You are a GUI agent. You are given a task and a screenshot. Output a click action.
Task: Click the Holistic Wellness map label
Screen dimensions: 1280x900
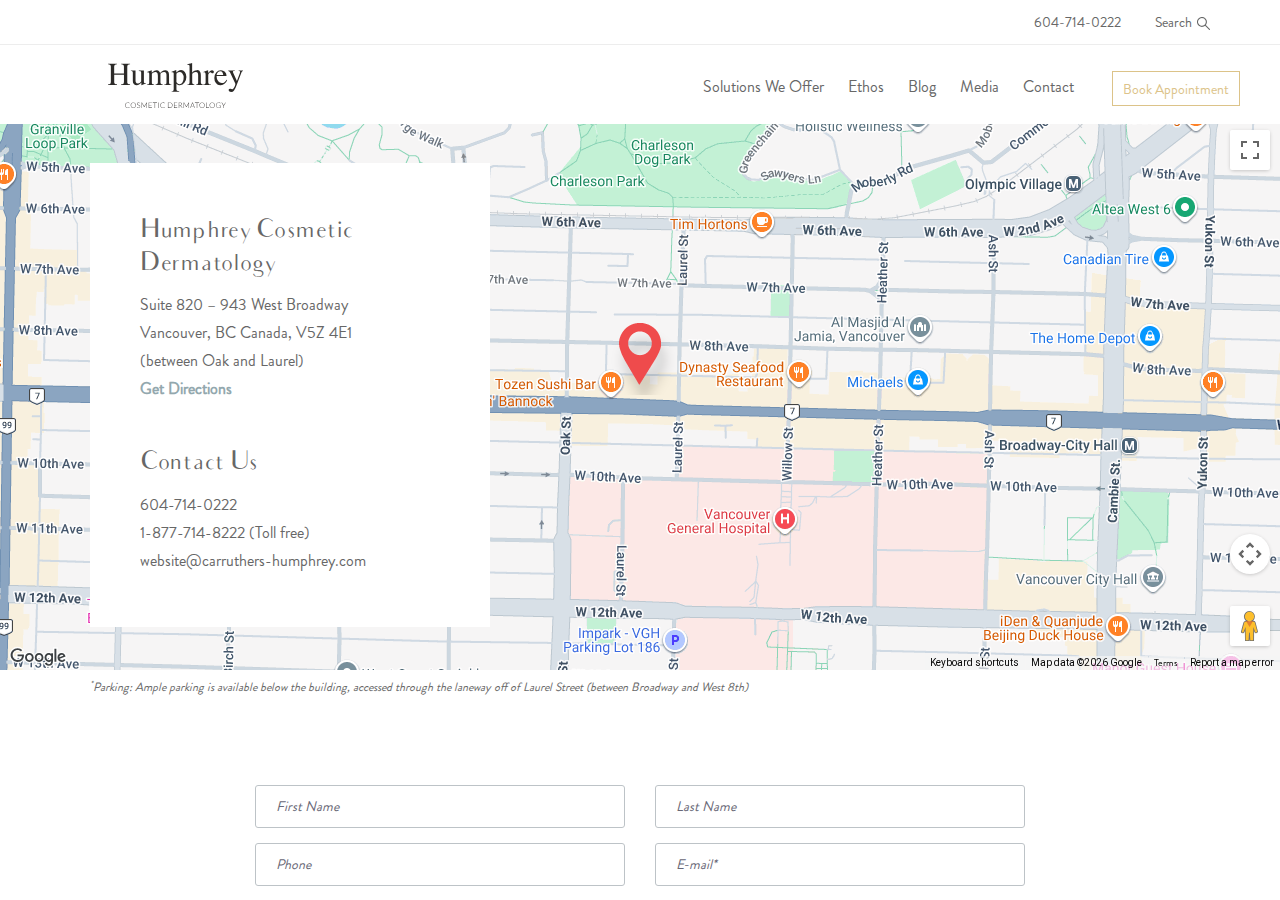(847, 127)
